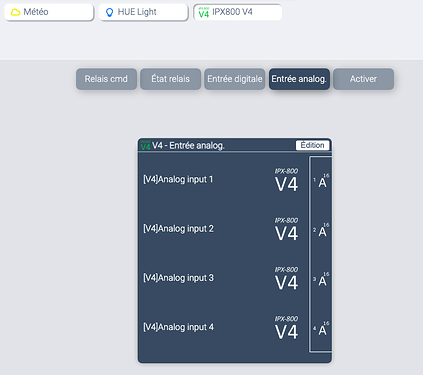Click the yellow cloud Météo icon
The image size is (423, 375).
(x=15, y=12)
